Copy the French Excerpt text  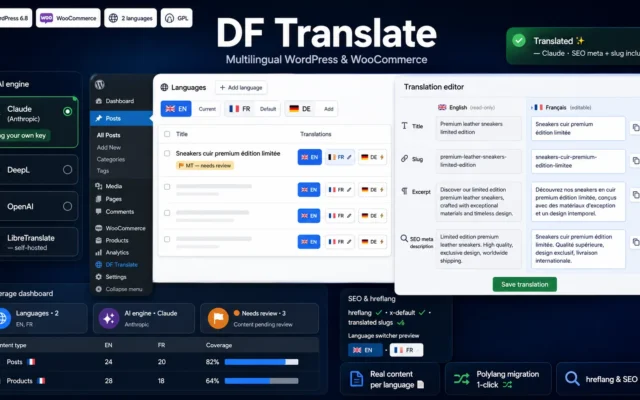[x=636, y=195]
